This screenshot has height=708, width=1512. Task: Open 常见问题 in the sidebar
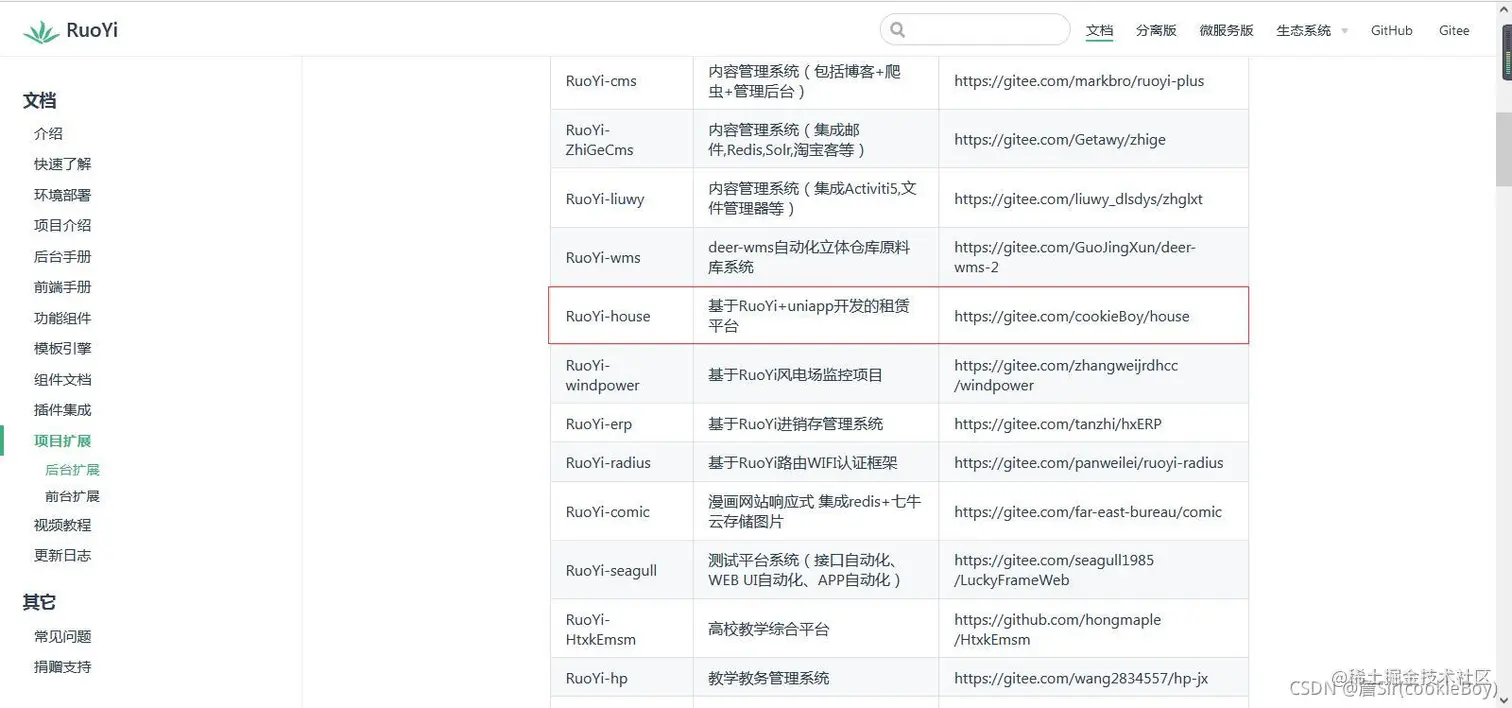point(62,636)
